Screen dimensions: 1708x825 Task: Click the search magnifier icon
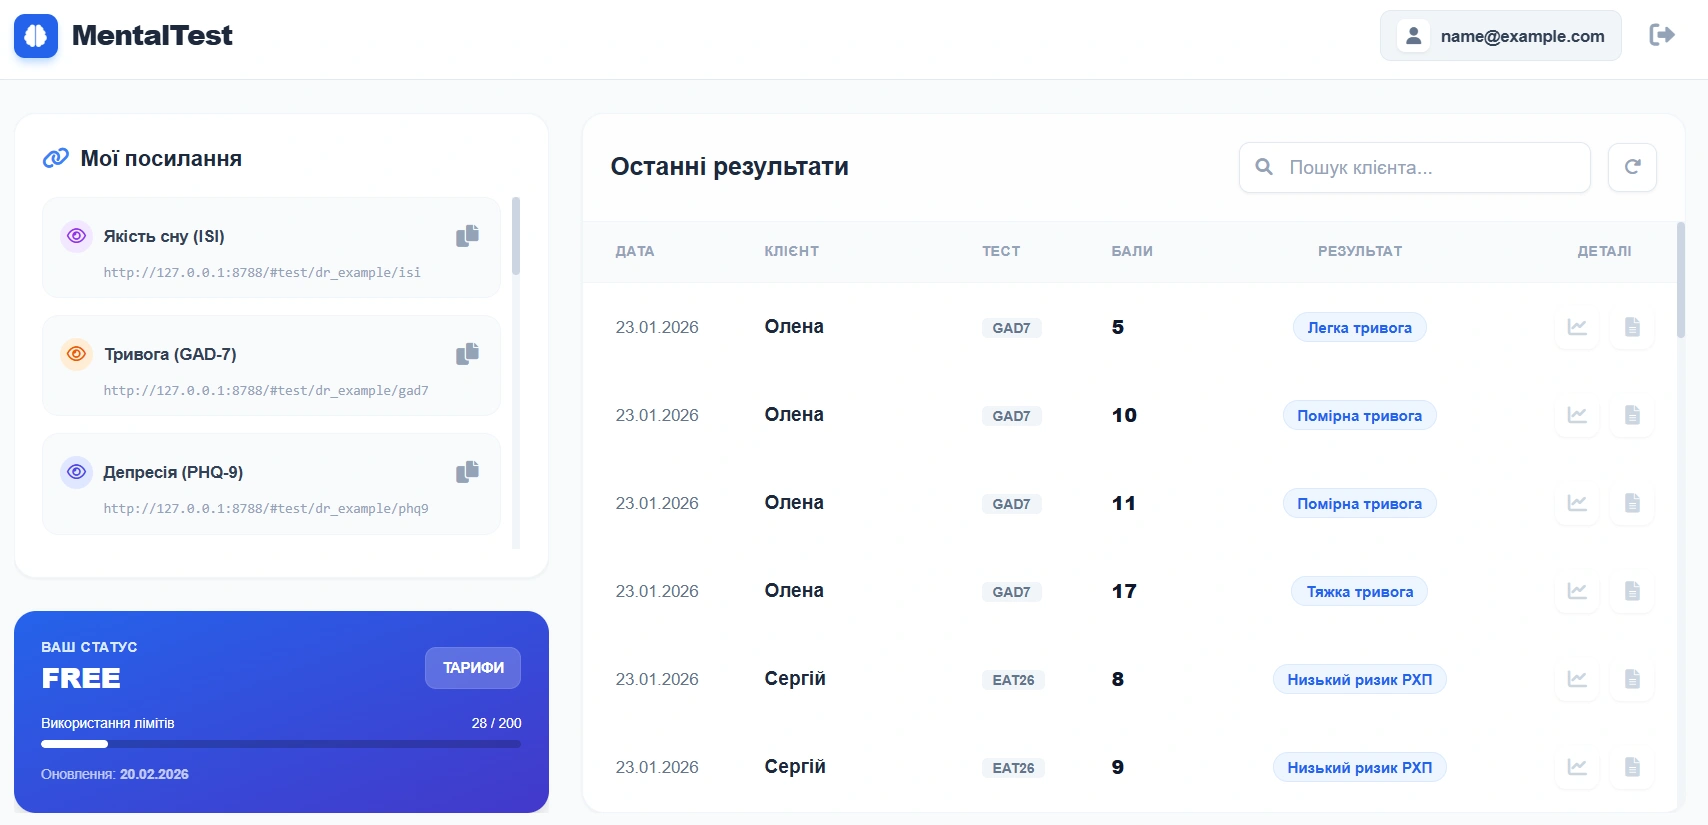pos(1264,167)
